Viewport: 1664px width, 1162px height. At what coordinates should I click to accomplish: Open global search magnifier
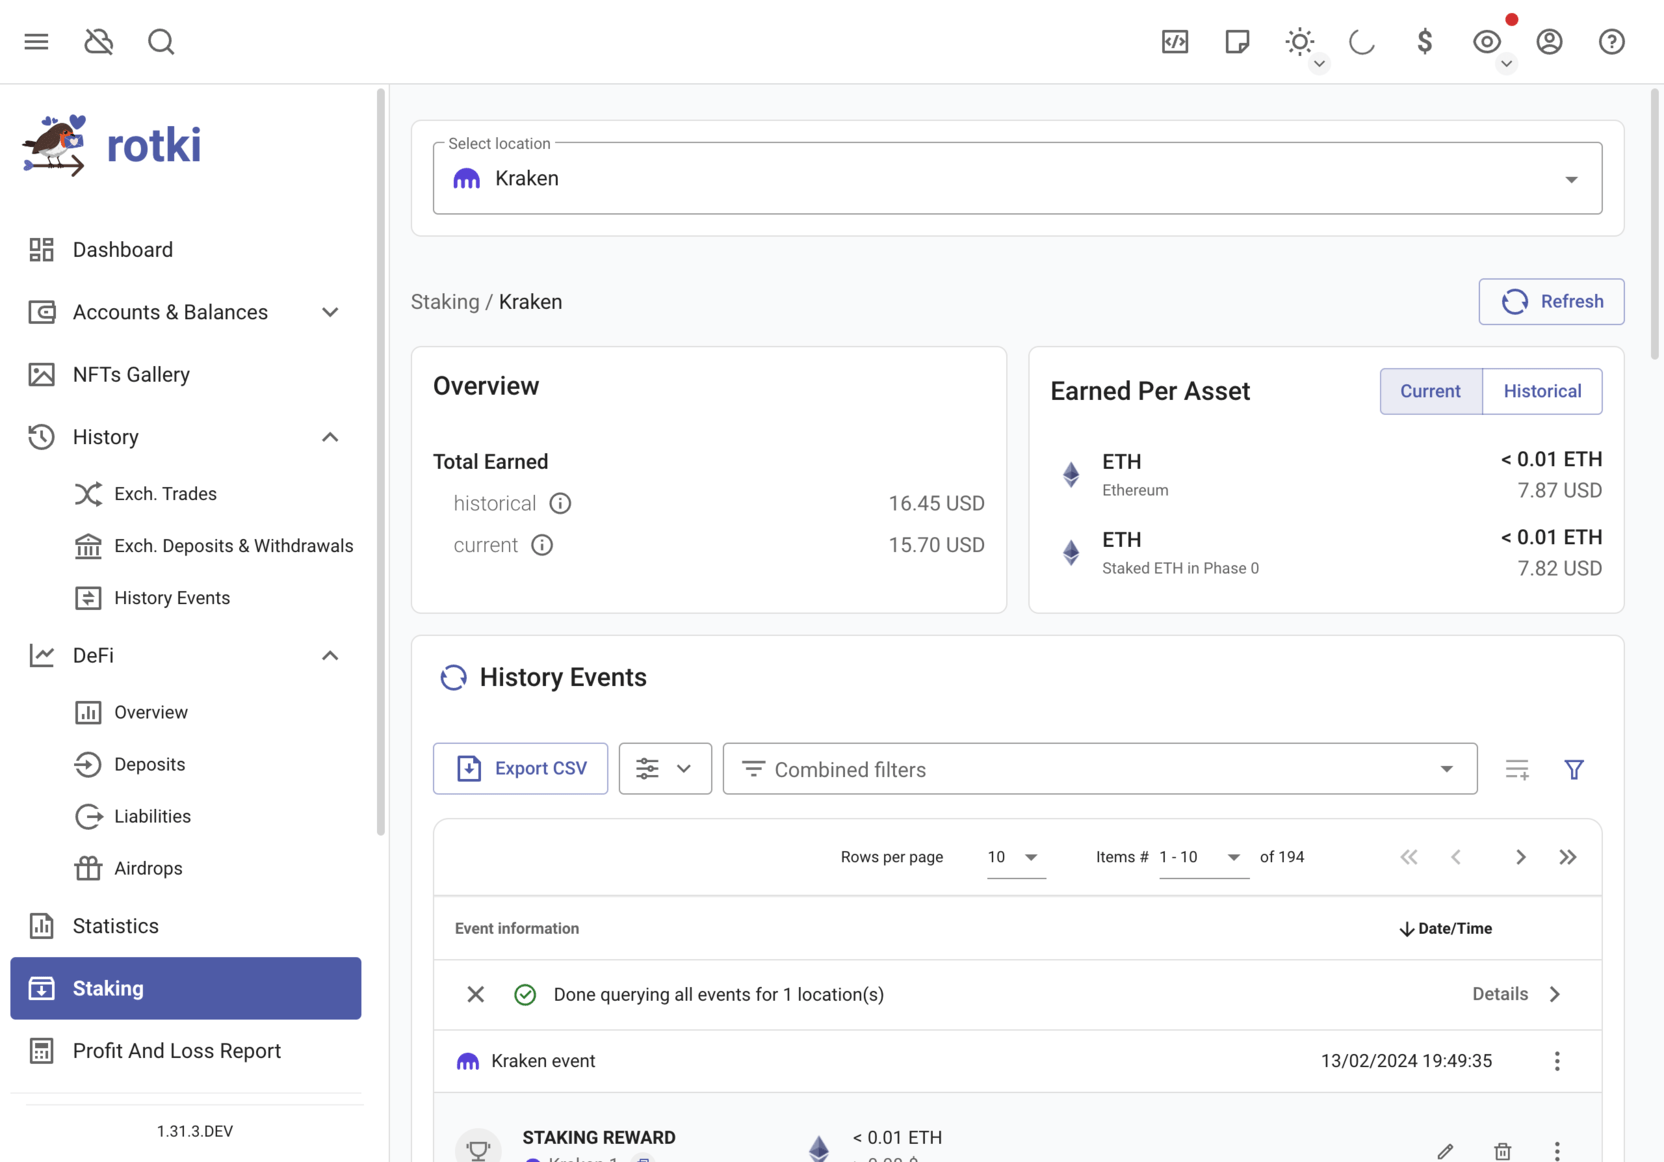click(161, 41)
